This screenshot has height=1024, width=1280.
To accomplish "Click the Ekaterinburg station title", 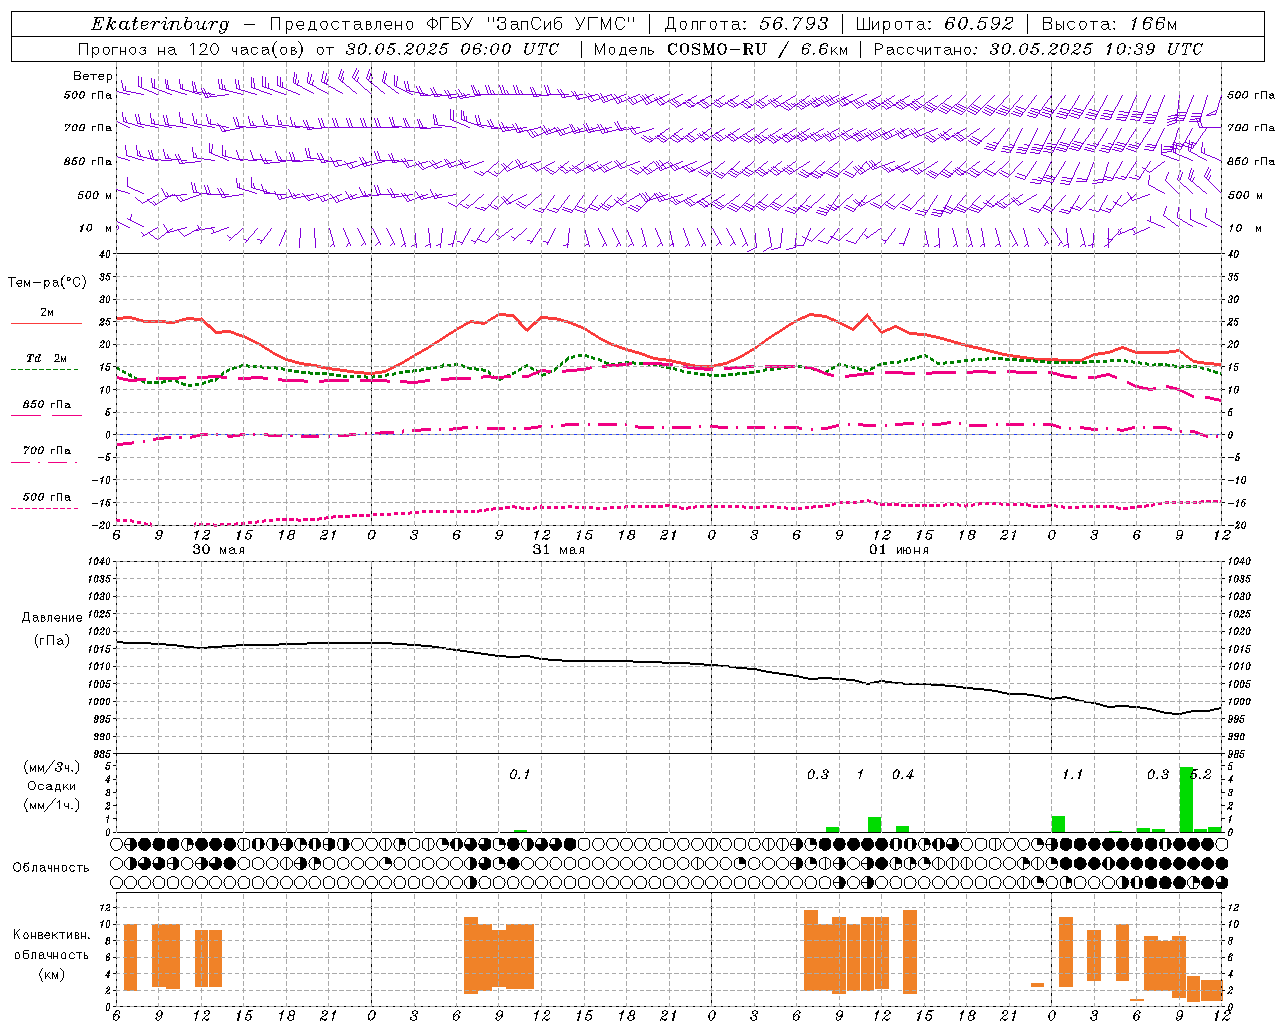I will 160,24.
